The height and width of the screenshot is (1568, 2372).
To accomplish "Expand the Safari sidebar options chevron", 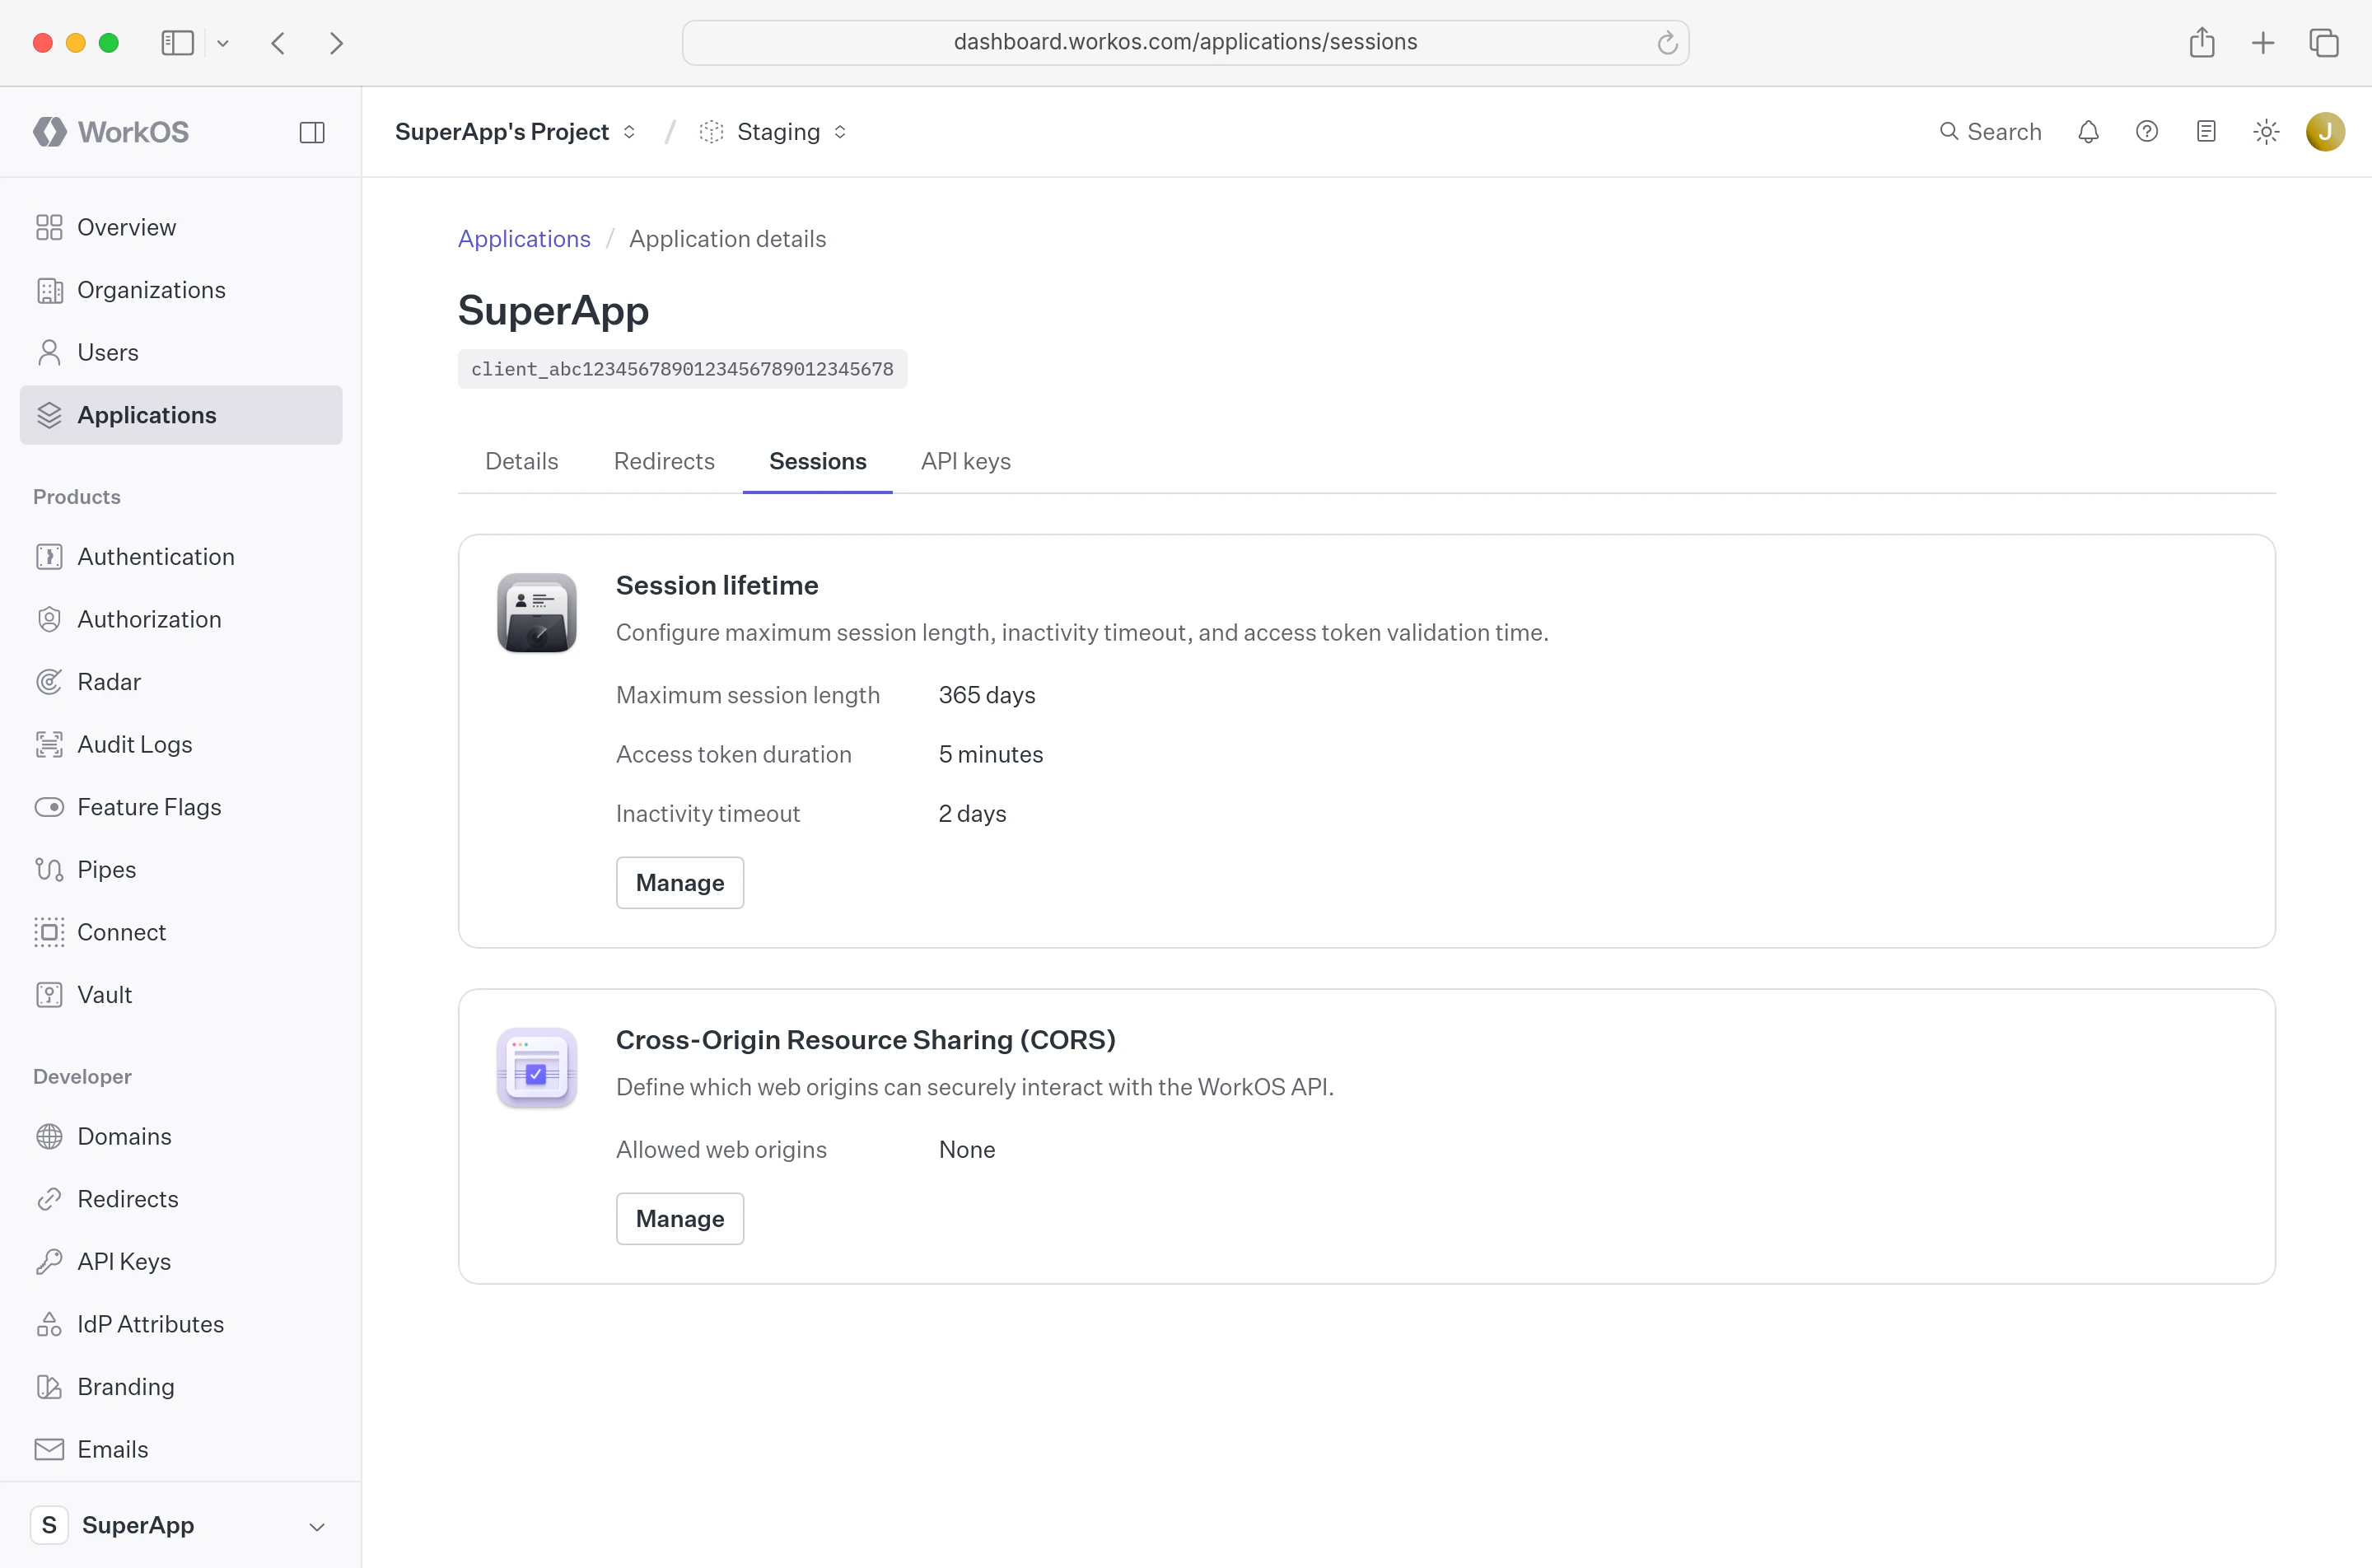I will coord(223,43).
